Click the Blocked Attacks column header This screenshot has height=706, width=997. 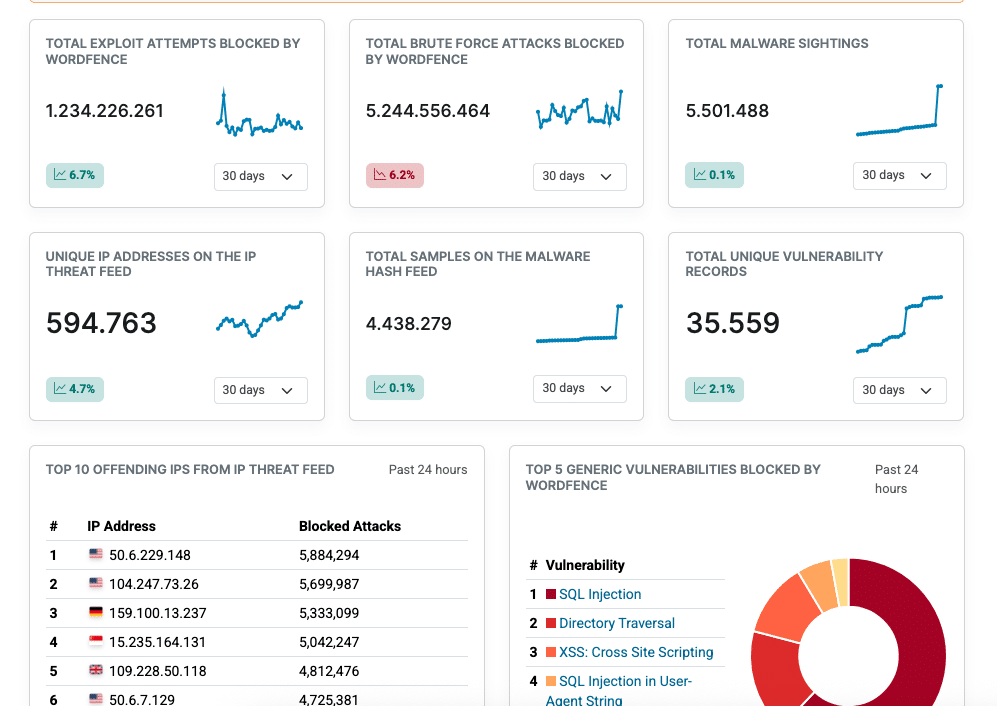pos(349,526)
